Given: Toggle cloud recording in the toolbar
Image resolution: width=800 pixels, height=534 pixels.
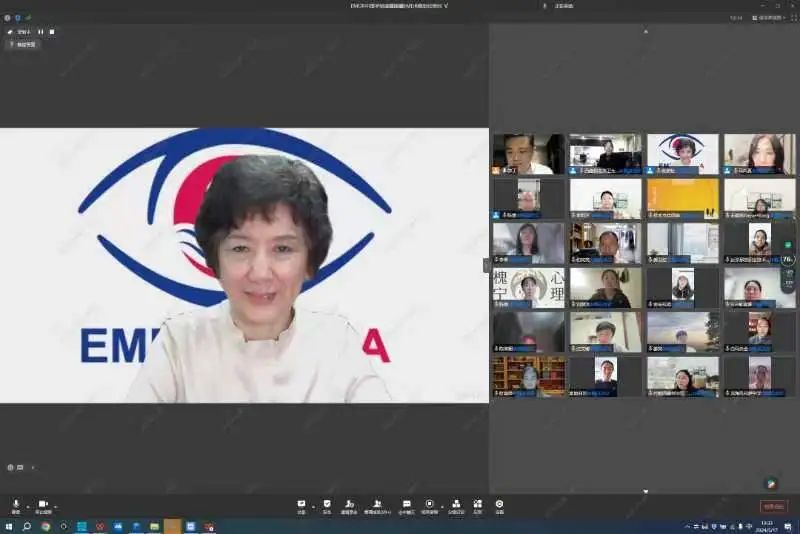Looking at the screenshot, I should pyautogui.click(x=429, y=506).
